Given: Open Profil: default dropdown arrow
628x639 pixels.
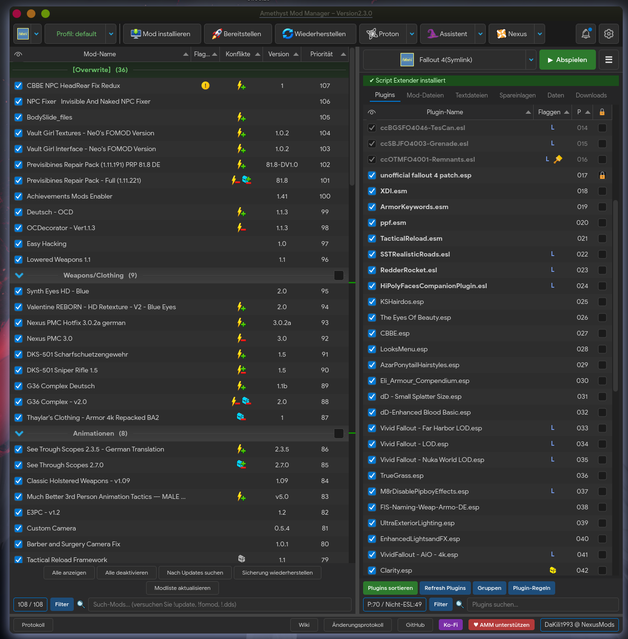Looking at the screenshot, I should pos(111,34).
